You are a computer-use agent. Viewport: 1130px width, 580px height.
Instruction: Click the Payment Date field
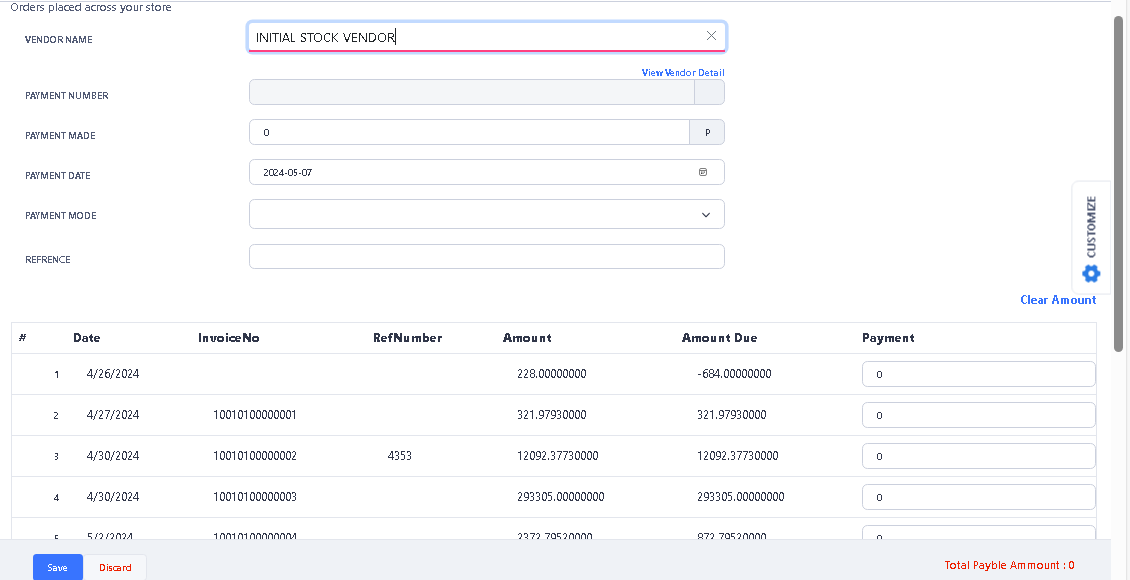click(470, 172)
